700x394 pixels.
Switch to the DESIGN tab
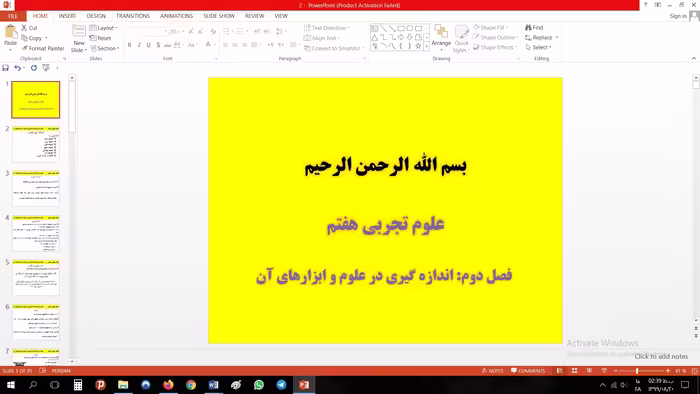click(96, 16)
